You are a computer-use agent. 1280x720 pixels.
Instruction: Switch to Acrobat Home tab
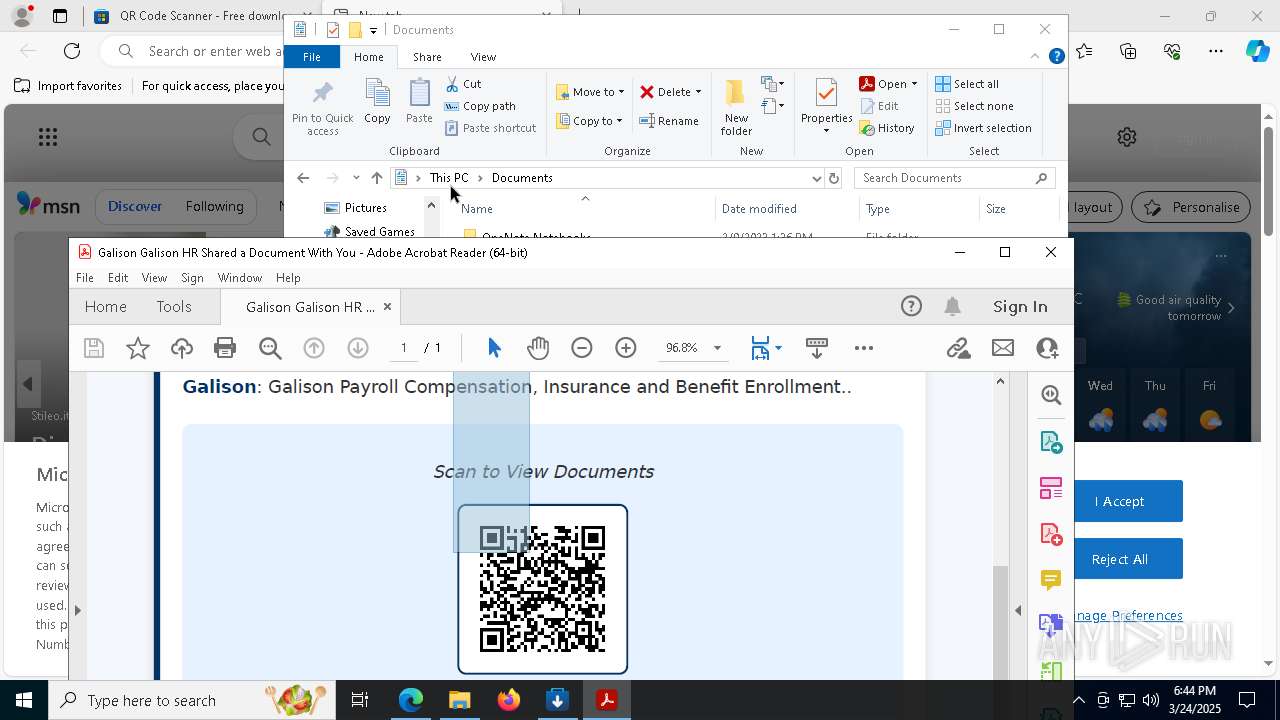coord(106,307)
